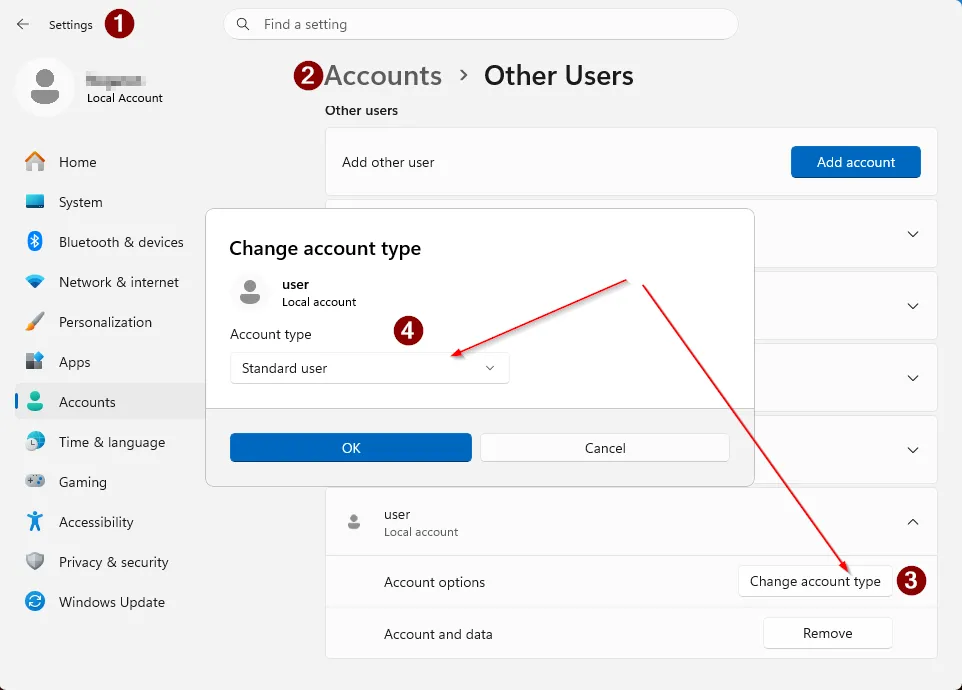Confirm with the OK button
The height and width of the screenshot is (690, 962).
click(351, 448)
